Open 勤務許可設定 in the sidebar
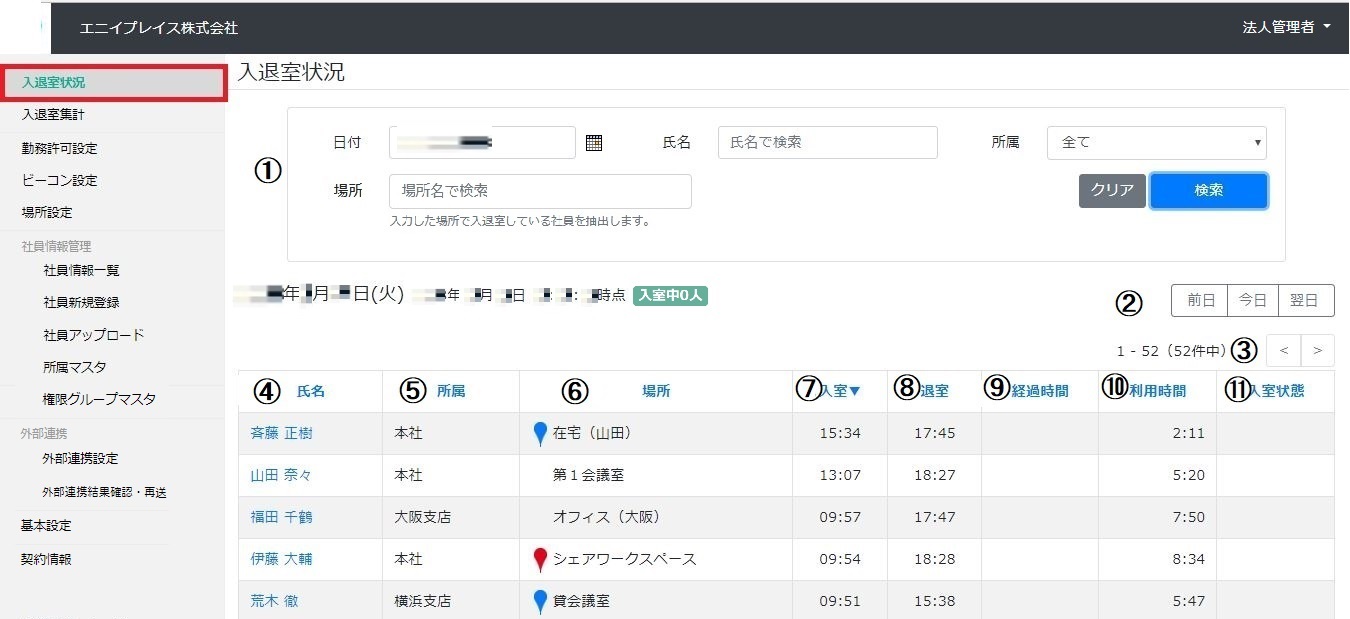 60,149
